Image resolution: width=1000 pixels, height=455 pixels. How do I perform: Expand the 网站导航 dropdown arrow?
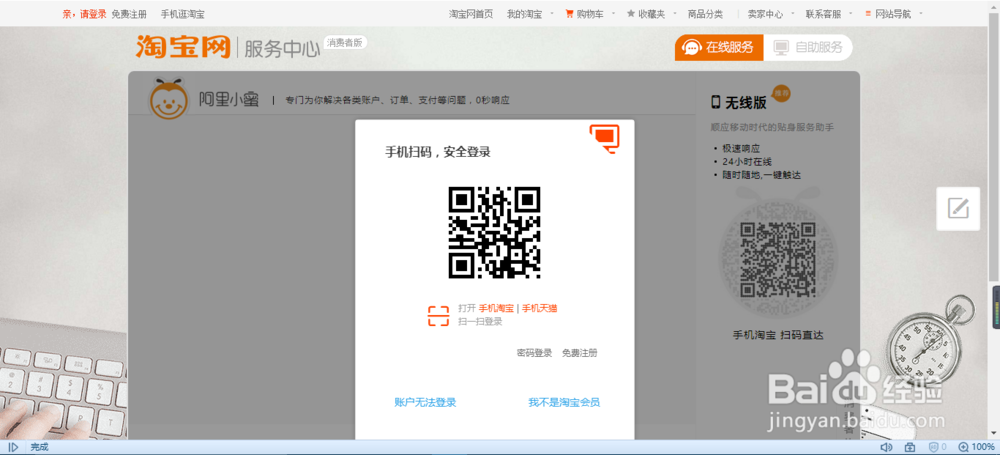click(x=921, y=13)
